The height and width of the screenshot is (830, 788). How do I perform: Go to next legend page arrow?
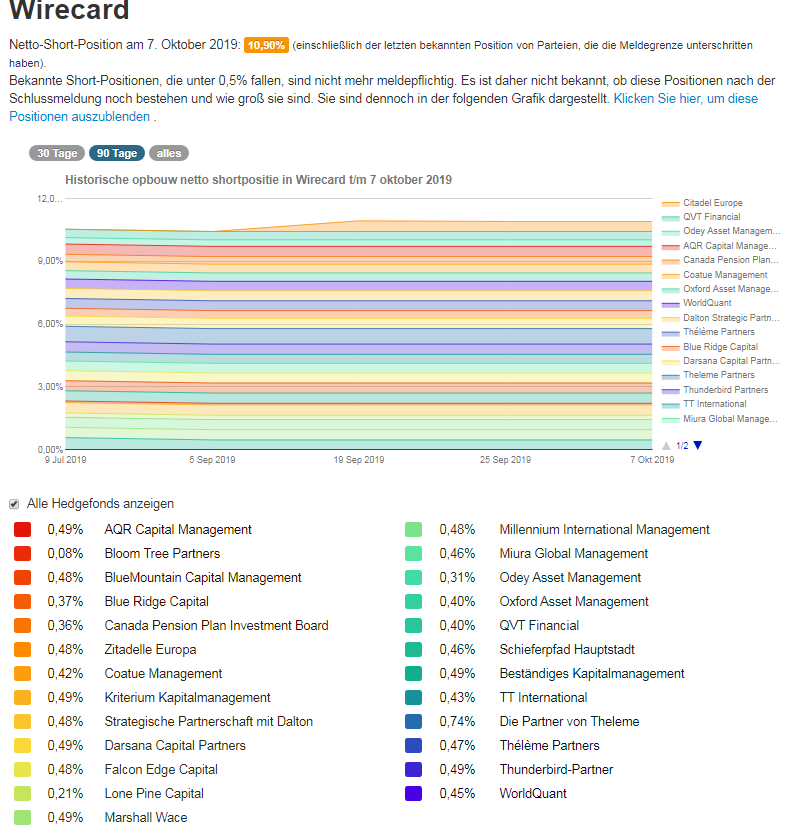point(698,445)
